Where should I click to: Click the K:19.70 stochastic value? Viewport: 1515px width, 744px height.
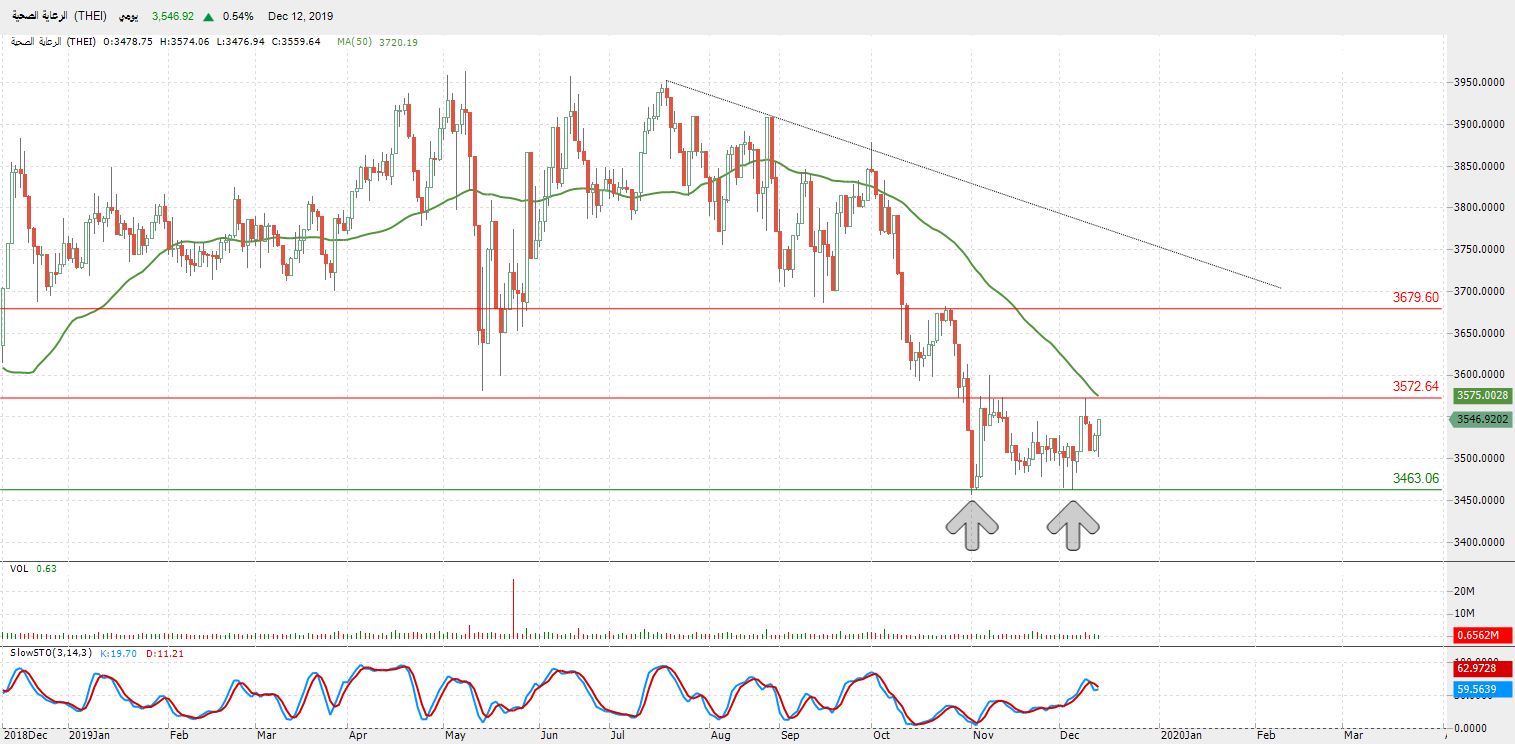118,653
